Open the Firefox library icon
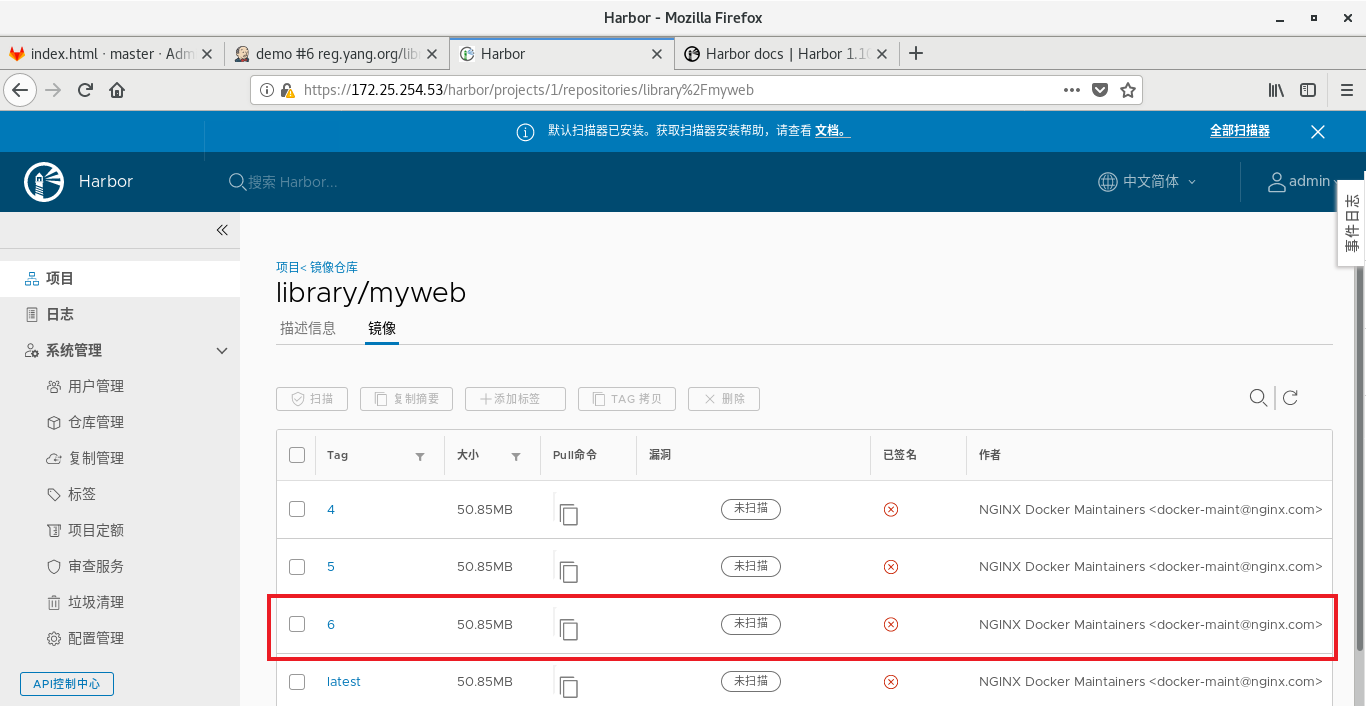Image resolution: width=1366 pixels, height=706 pixels. [1277, 90]
